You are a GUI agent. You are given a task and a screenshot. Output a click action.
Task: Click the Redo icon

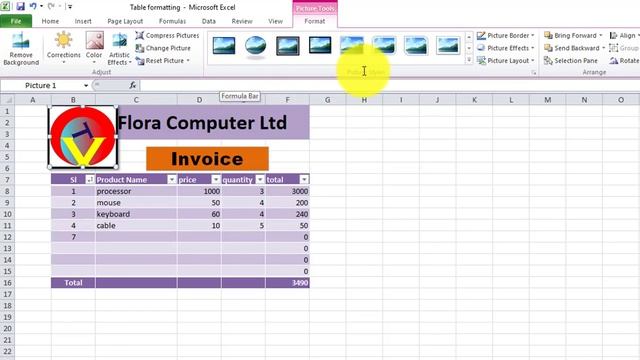click(51, 6)
